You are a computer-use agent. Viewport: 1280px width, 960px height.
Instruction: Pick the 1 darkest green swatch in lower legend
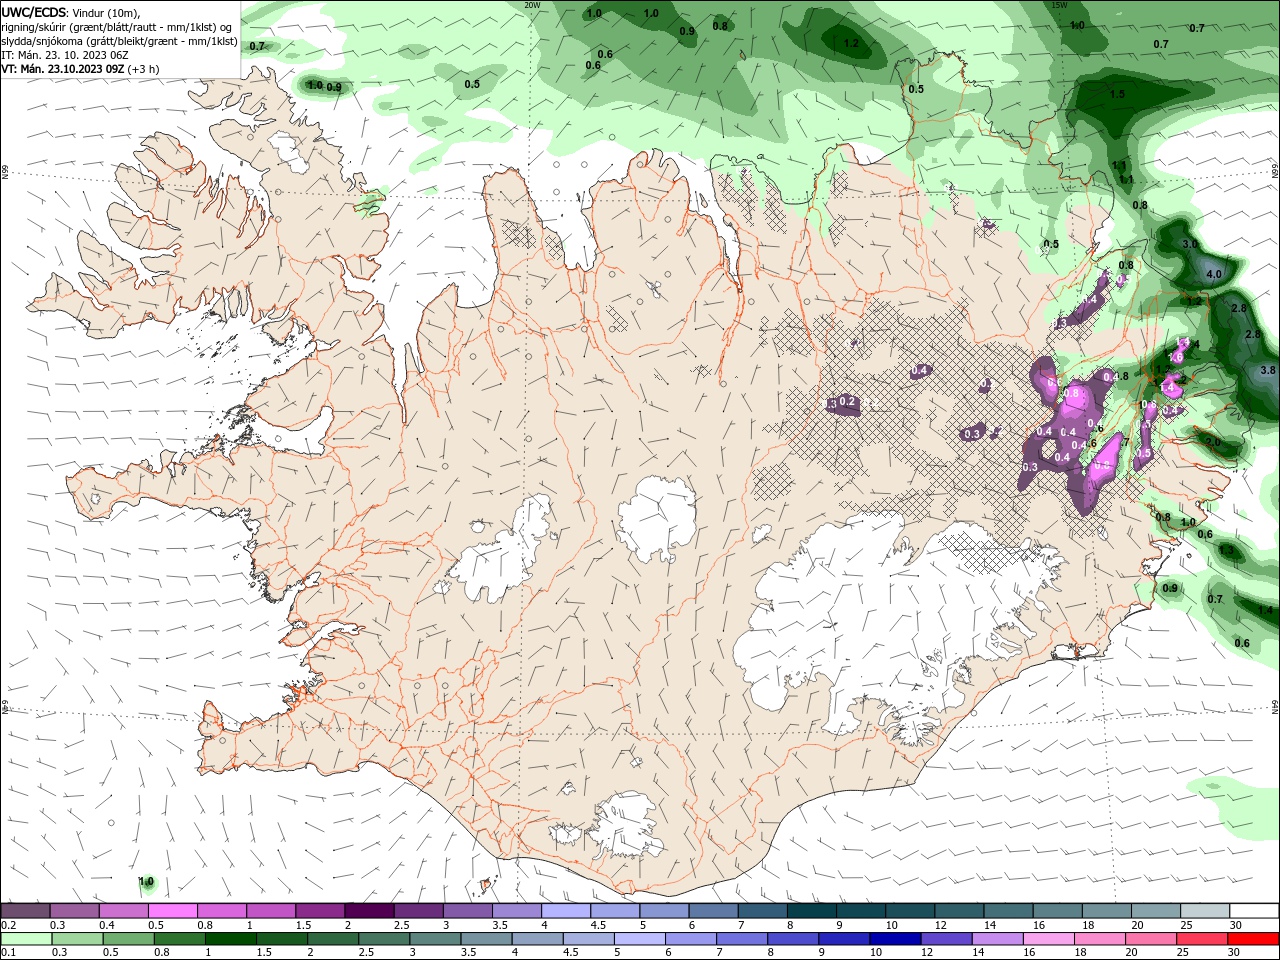tap(230, 939)
